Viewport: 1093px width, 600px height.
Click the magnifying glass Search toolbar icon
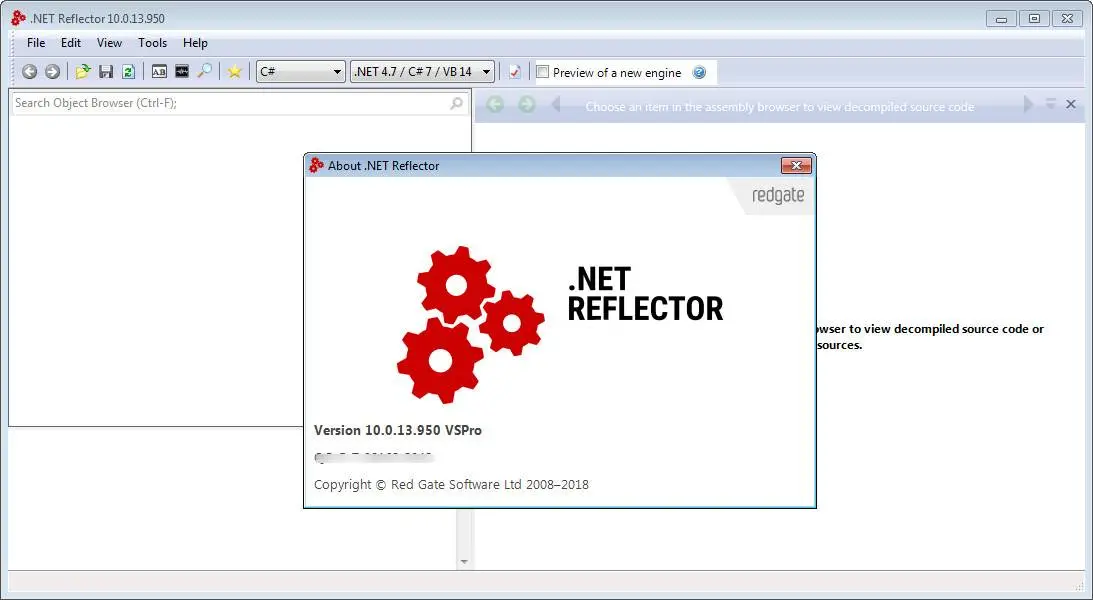pyautogui.click(x=204, y=72)
